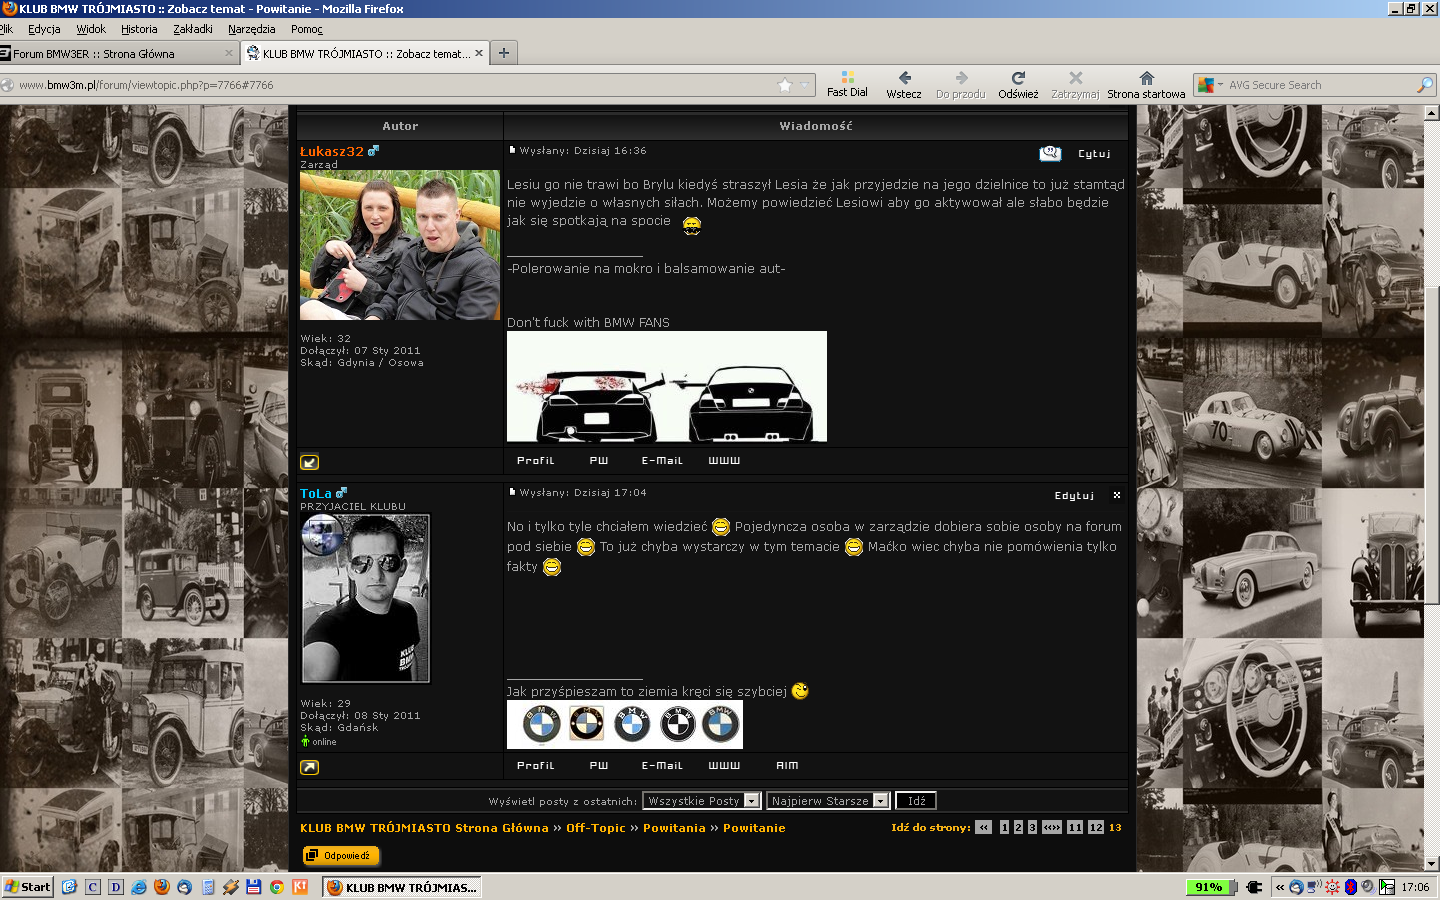This screenshot has height=900, width=1440.
Task: Click Łukasz32's avatar photo
Action: click(x=400, y=245)
